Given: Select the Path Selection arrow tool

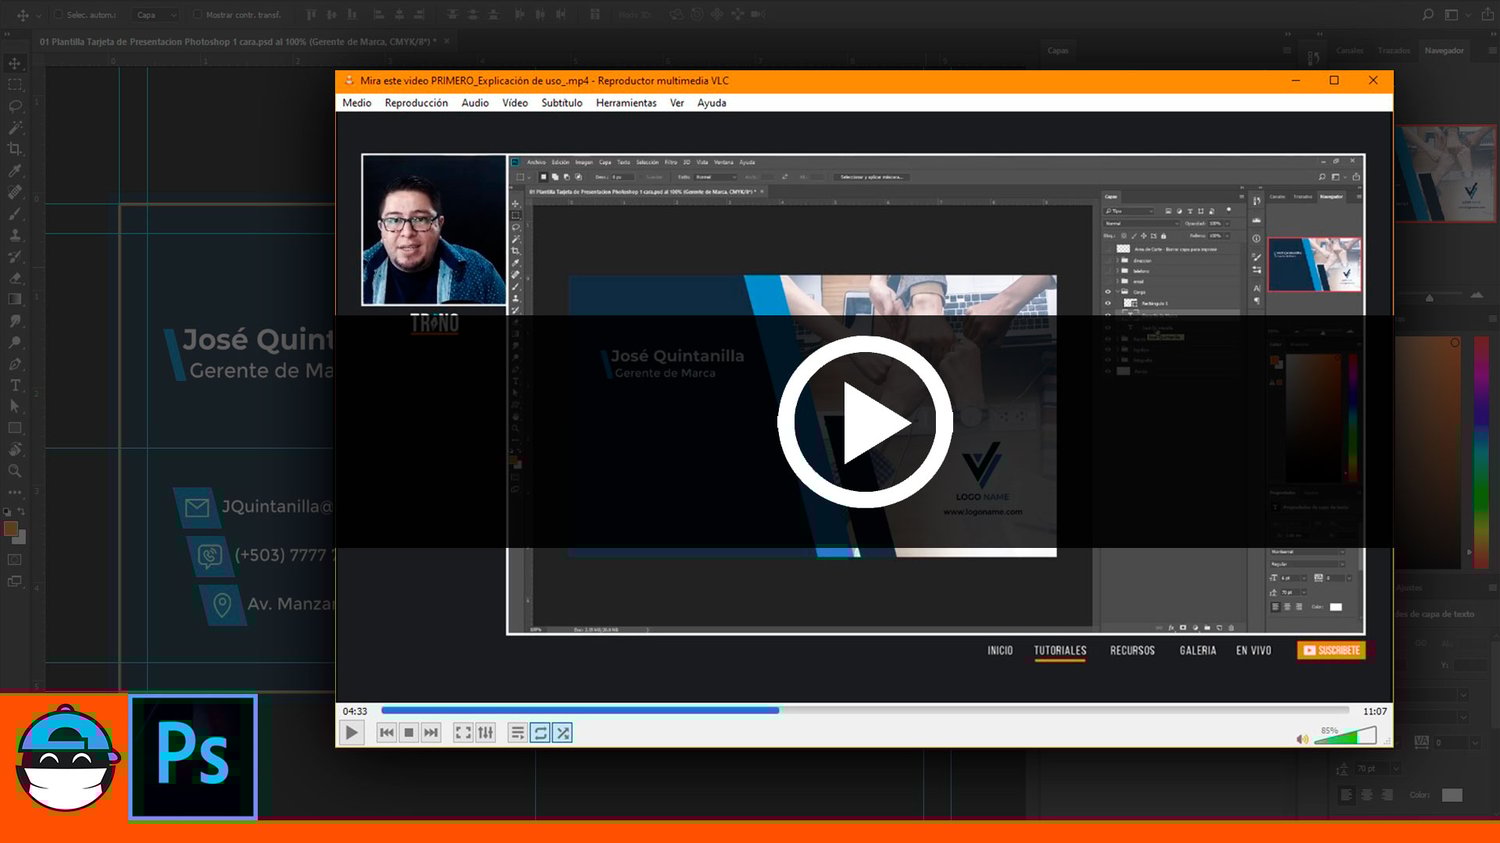Looking at the screenshot, I should [x=15, y=406].
